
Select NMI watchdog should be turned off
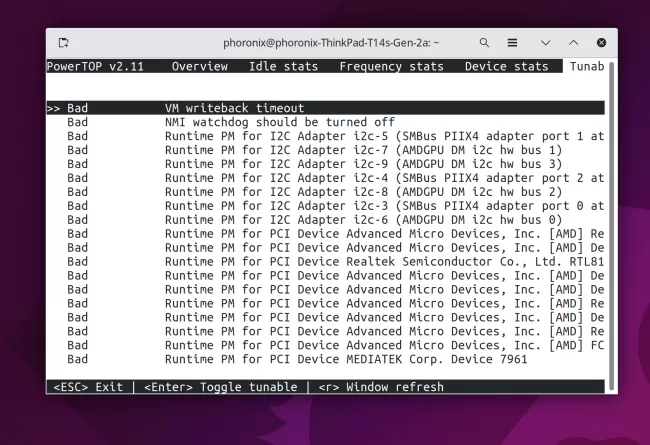pyautogui.click(x=325, y=122)
